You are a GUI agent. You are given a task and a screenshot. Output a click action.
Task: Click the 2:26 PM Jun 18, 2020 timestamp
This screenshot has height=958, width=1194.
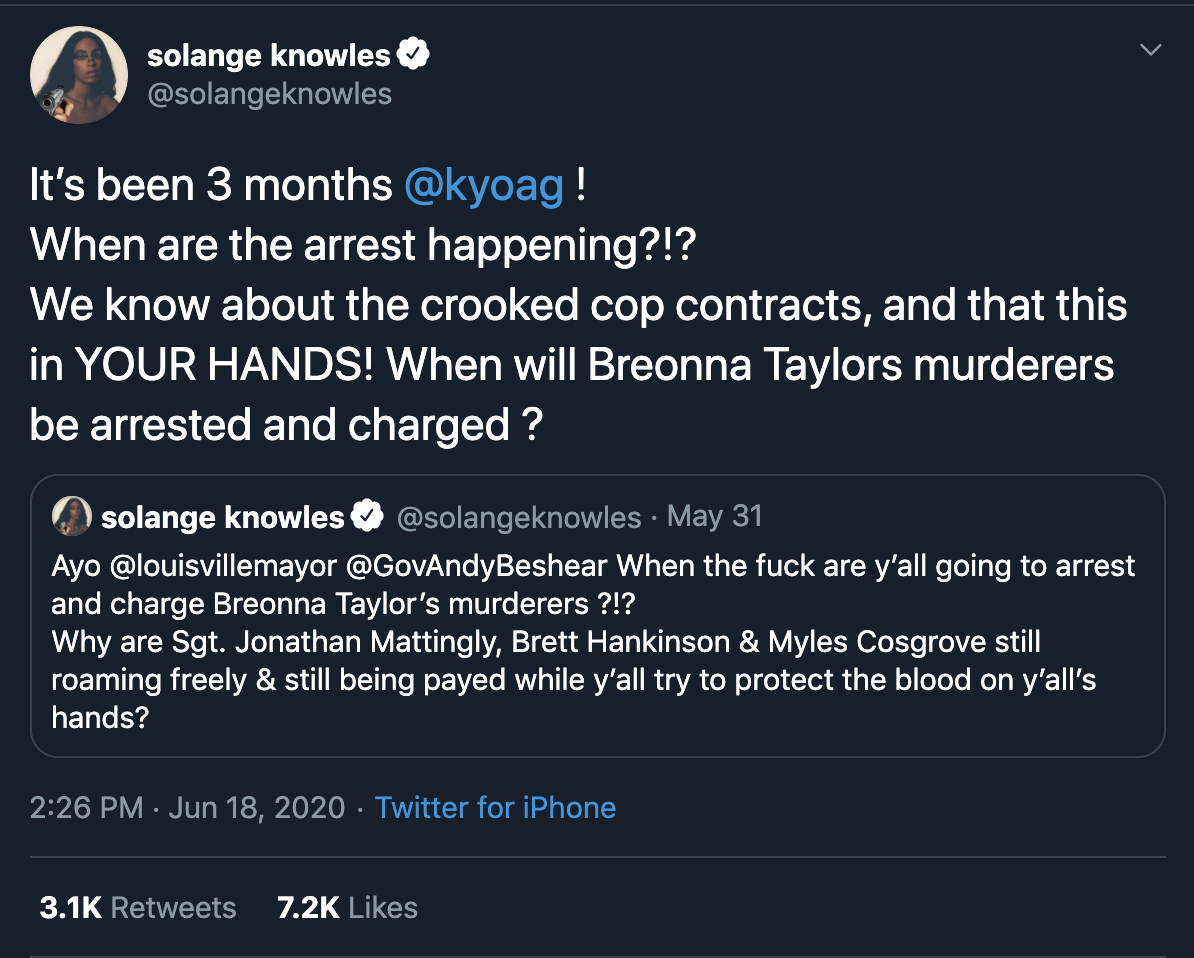pyautogui.click(x=187, y=808)
